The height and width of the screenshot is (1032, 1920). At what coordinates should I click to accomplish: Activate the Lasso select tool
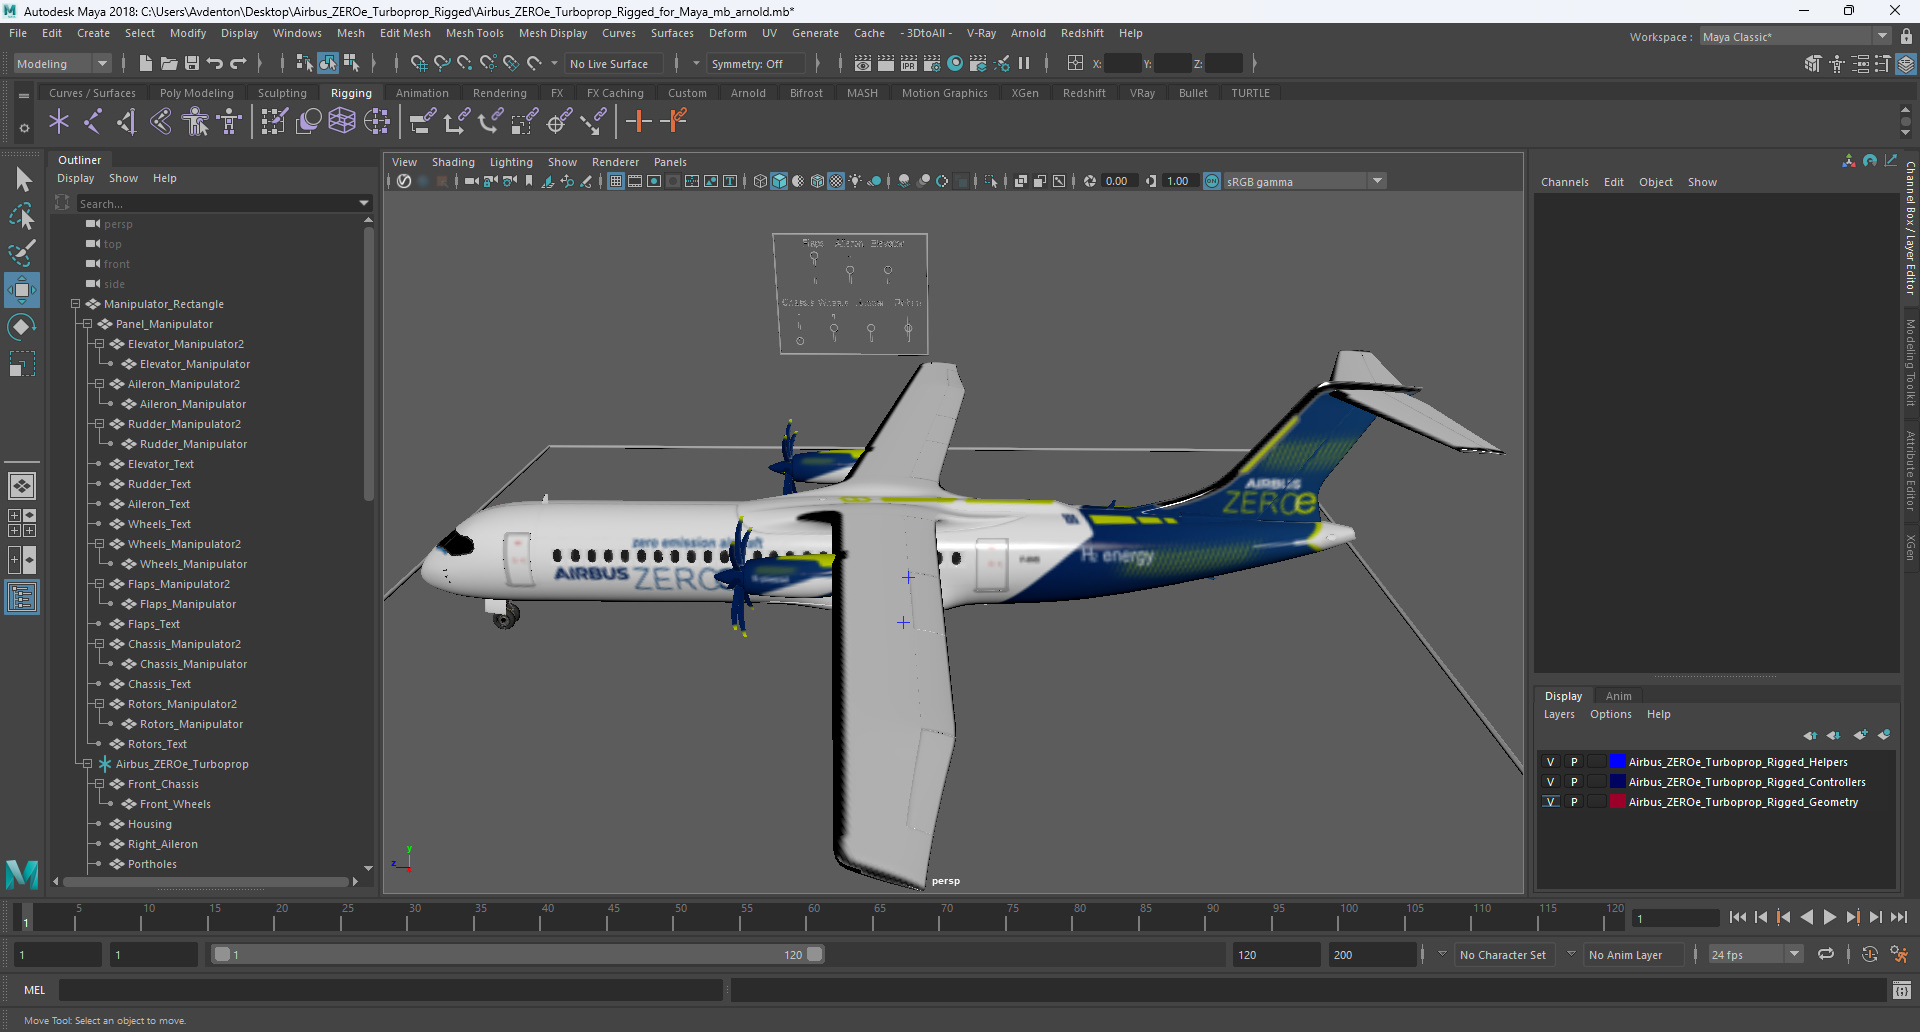coord(22,216)
